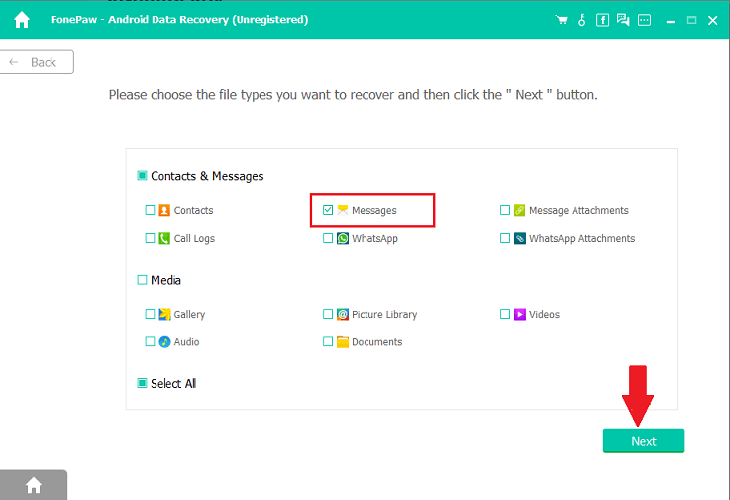Tick the Documents checkbox
The height and width of the screenshot is (500, 730).
[328, 341]
